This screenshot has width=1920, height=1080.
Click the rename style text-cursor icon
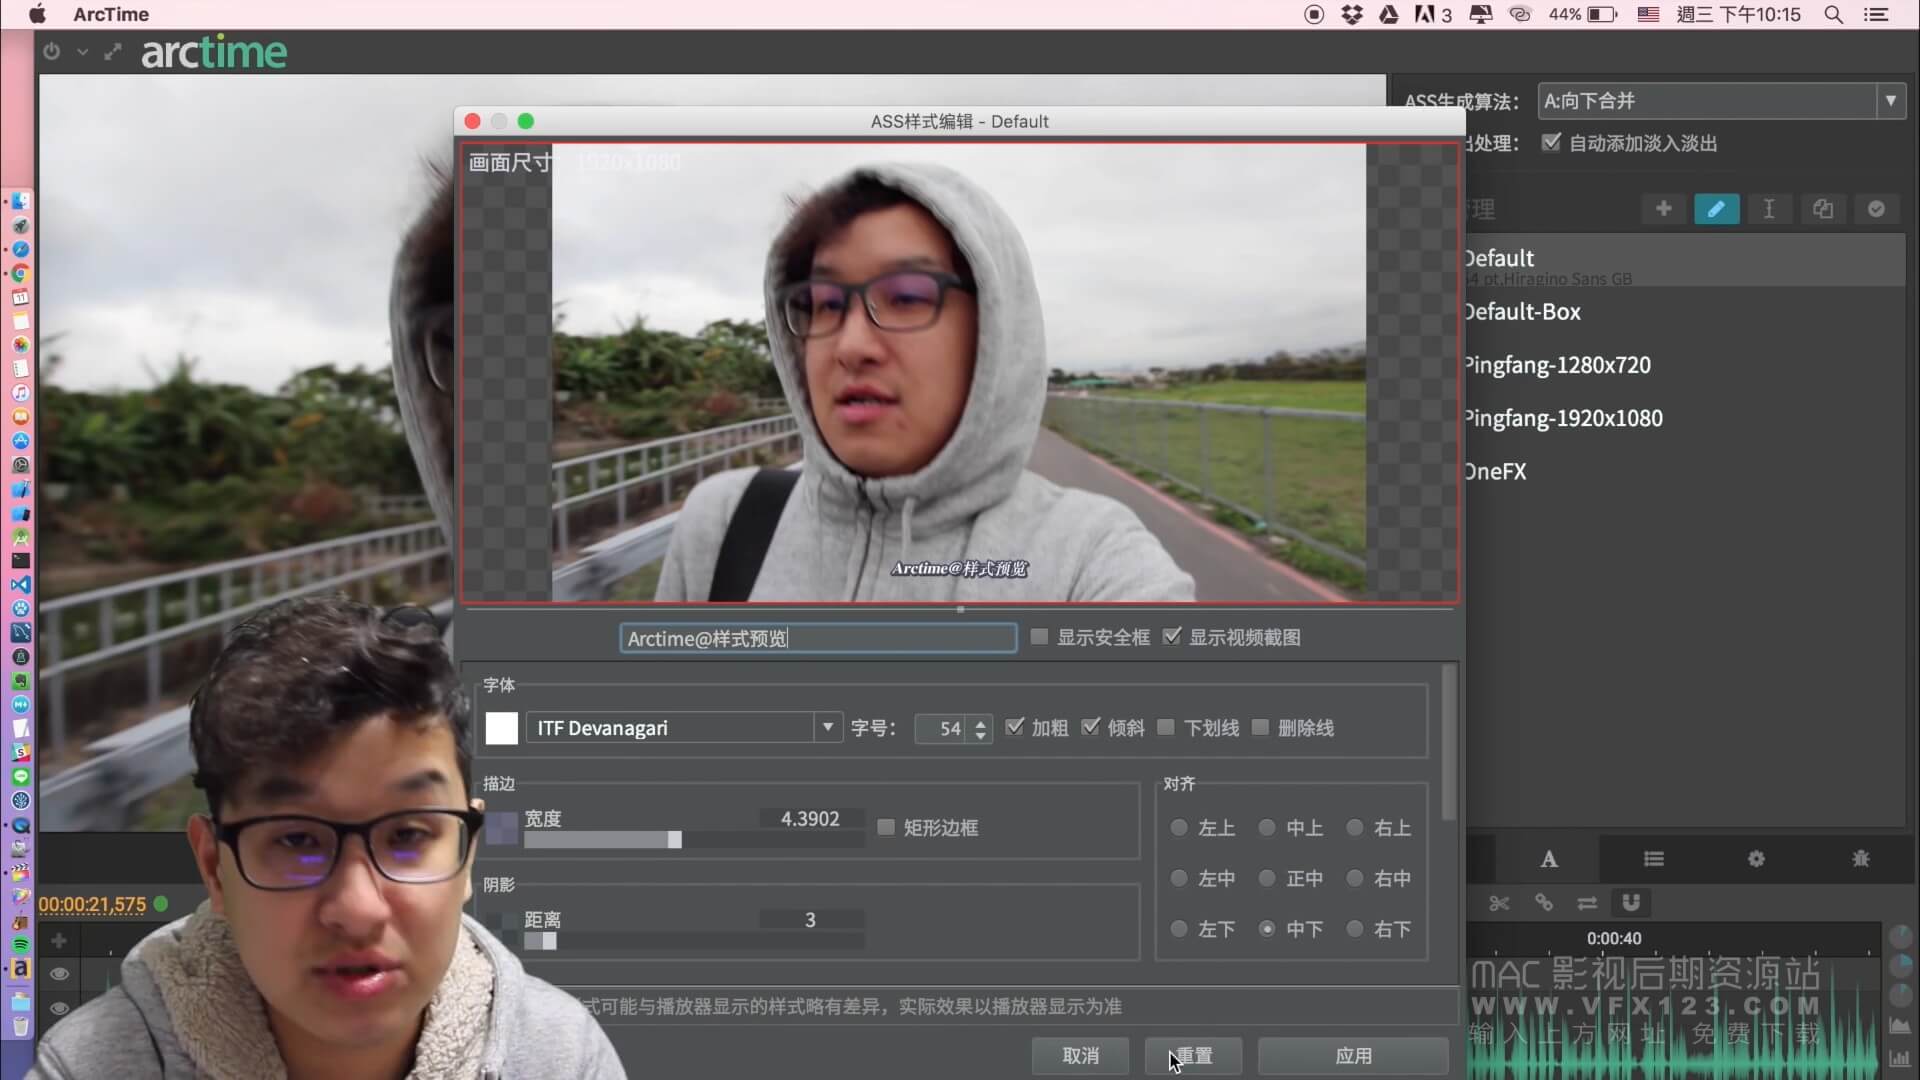pyautogui.click(x=1769, y=209)
